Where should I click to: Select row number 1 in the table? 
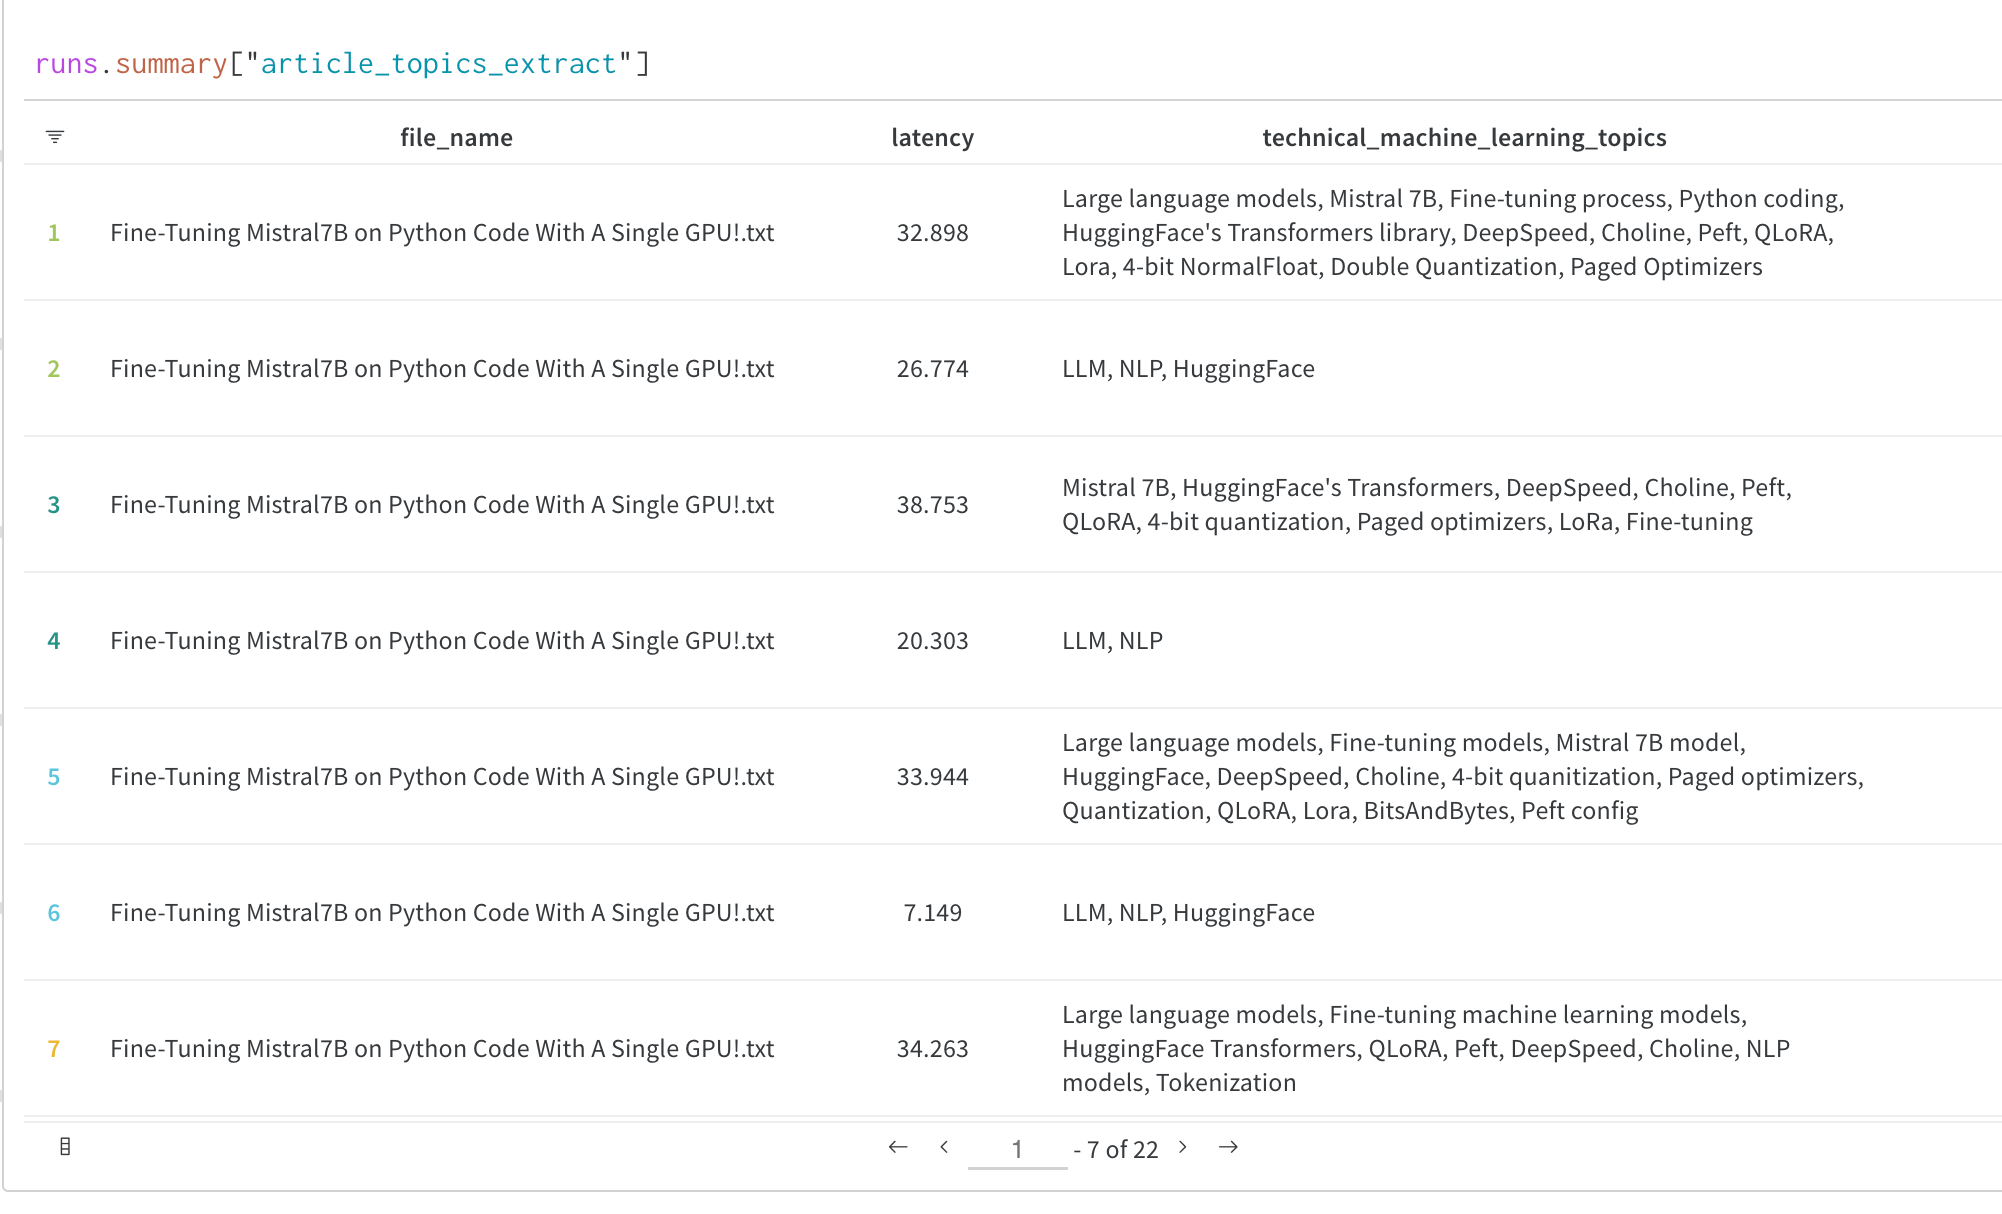pyautogui.click(x=53, y=232)
